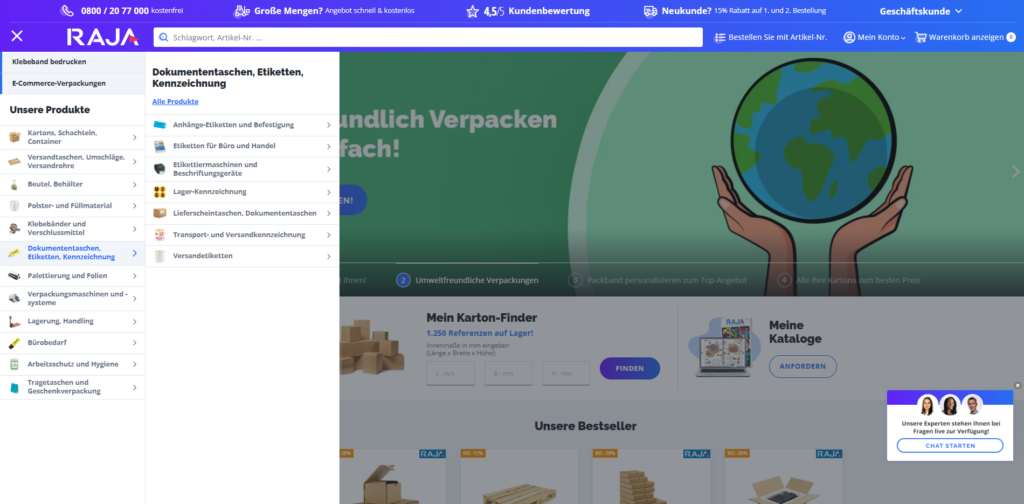Click the device icon for Etikettiermaschinen
This screenshot has height=504, width=1024.
point(159,169)
